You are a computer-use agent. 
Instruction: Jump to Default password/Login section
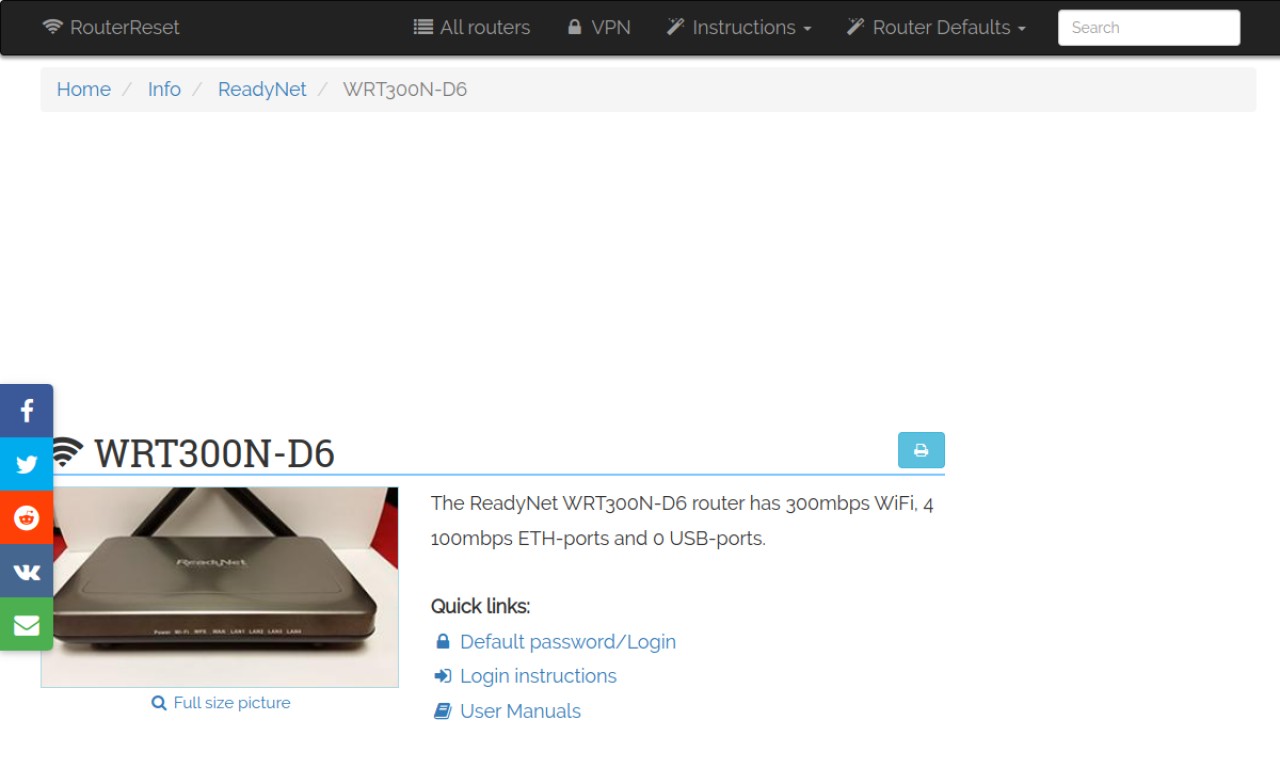(555, 642)
